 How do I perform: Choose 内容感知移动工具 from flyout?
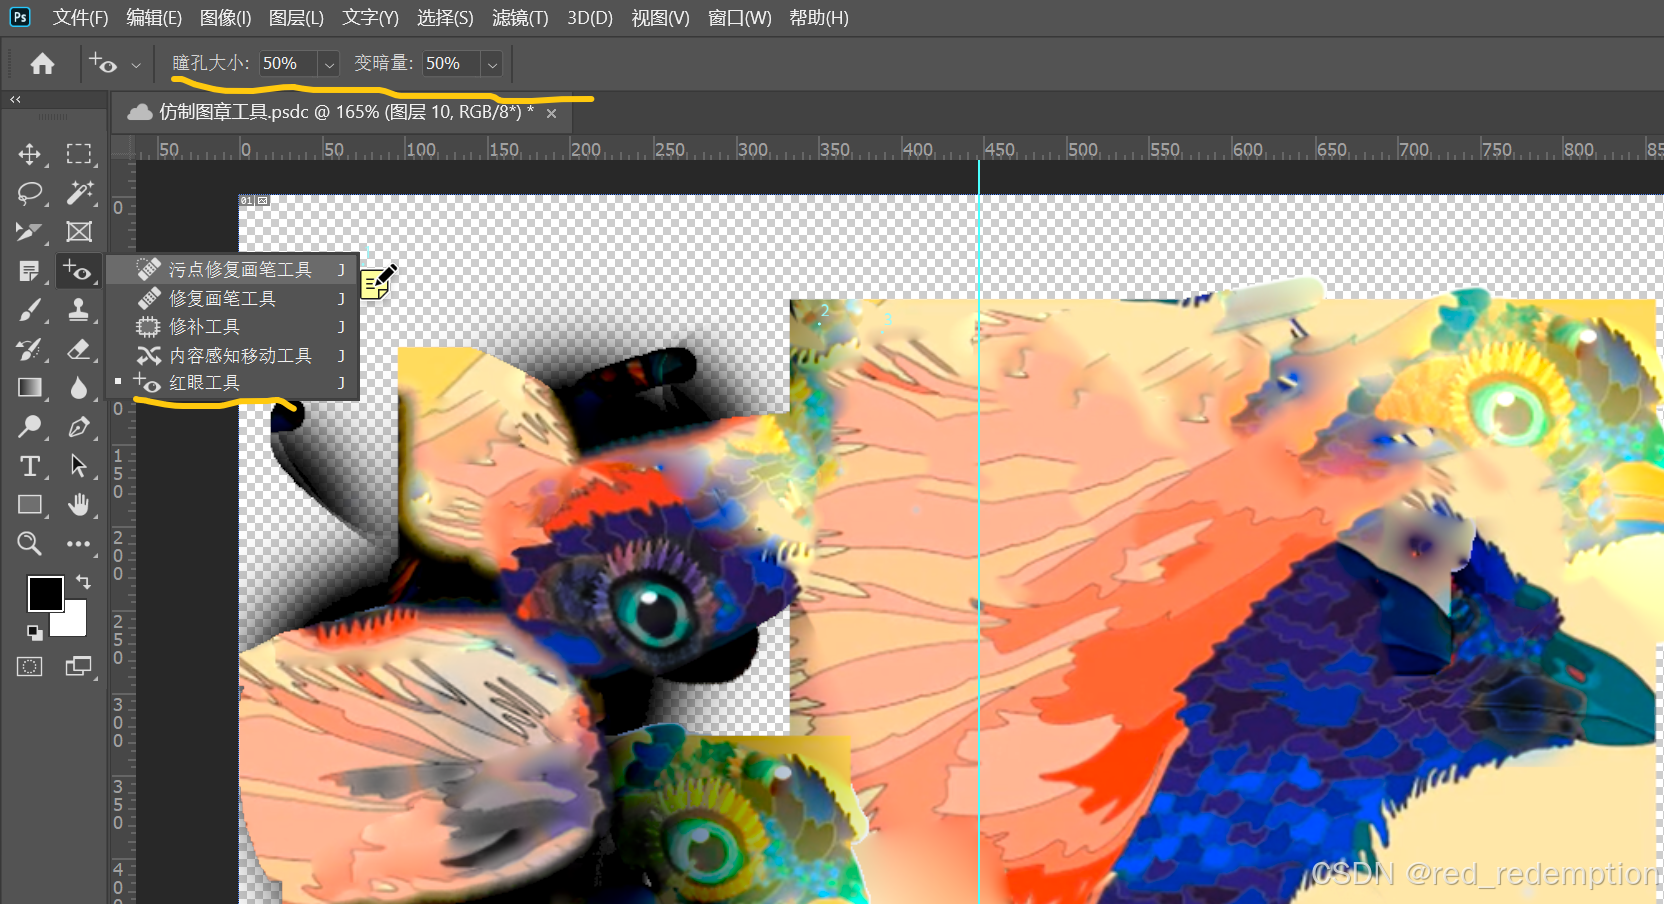tap(233, 355)
